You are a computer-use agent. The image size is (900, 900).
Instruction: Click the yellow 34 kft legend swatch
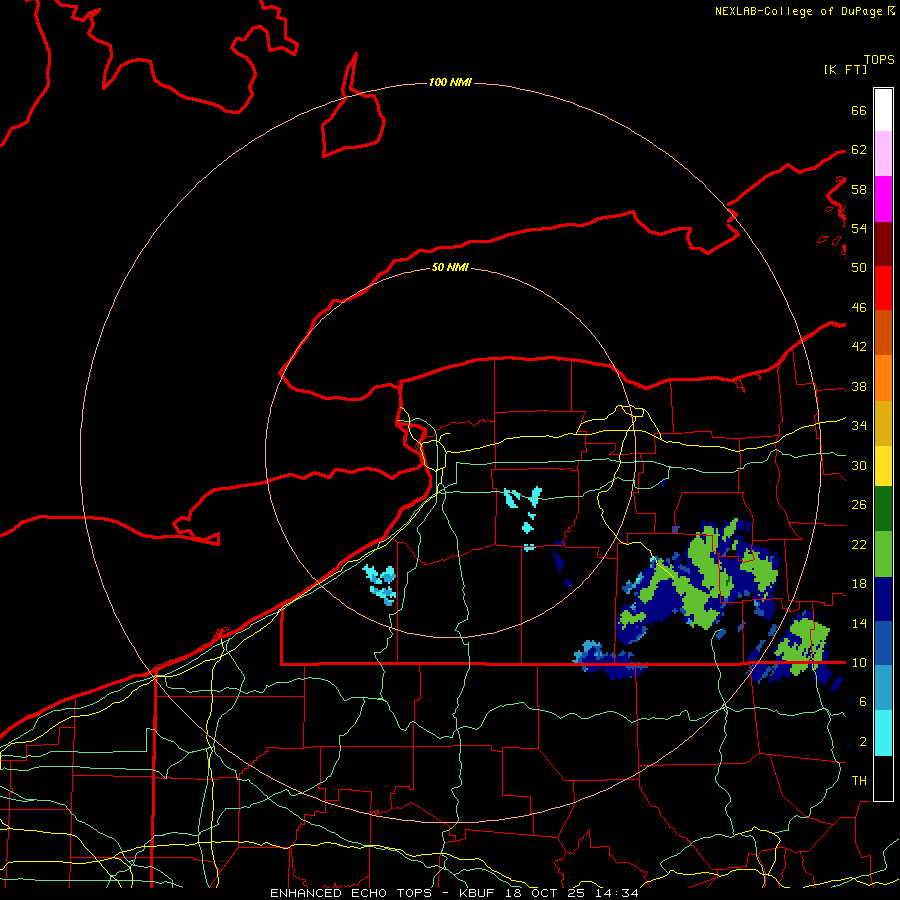(x=883, y=465)
